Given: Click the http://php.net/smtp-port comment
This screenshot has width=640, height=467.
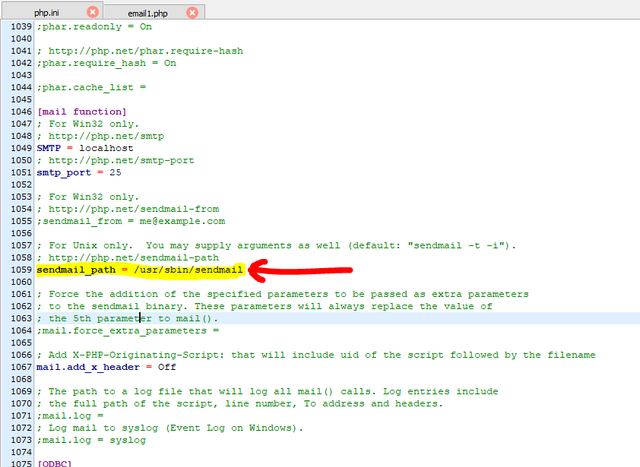Looking at the screenshot, I should tap(116, 160).
